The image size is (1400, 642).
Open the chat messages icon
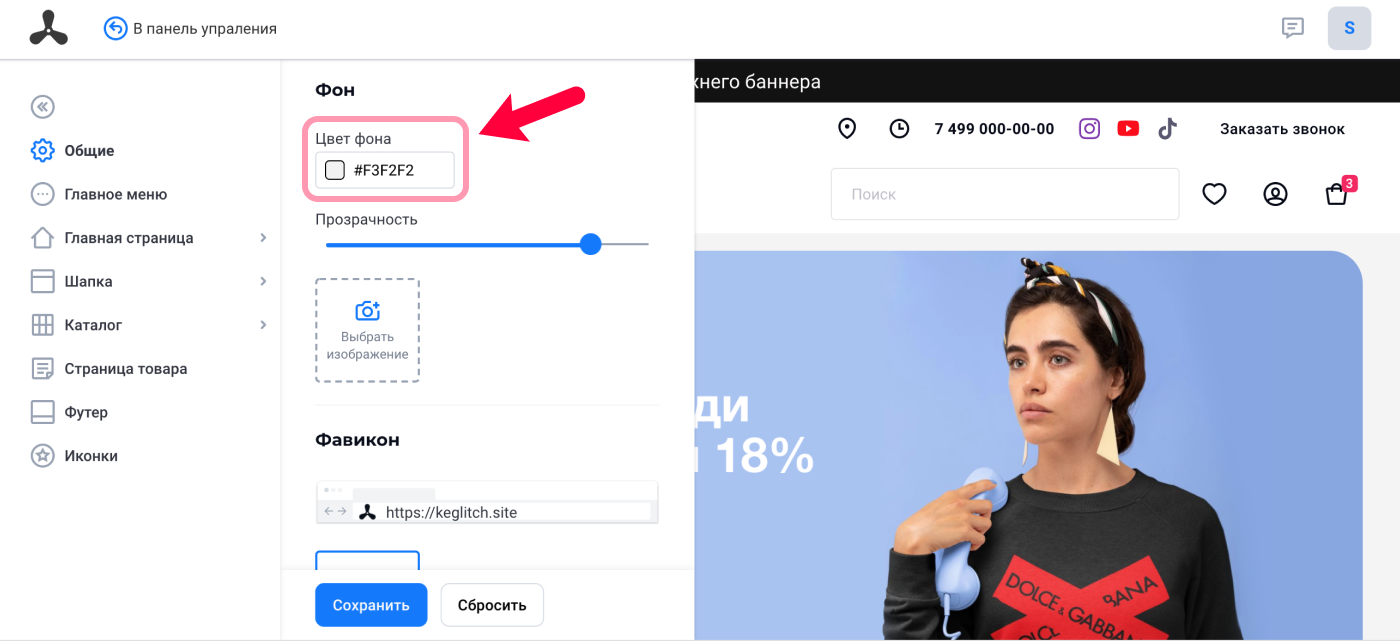click(x=1293, y=28)
